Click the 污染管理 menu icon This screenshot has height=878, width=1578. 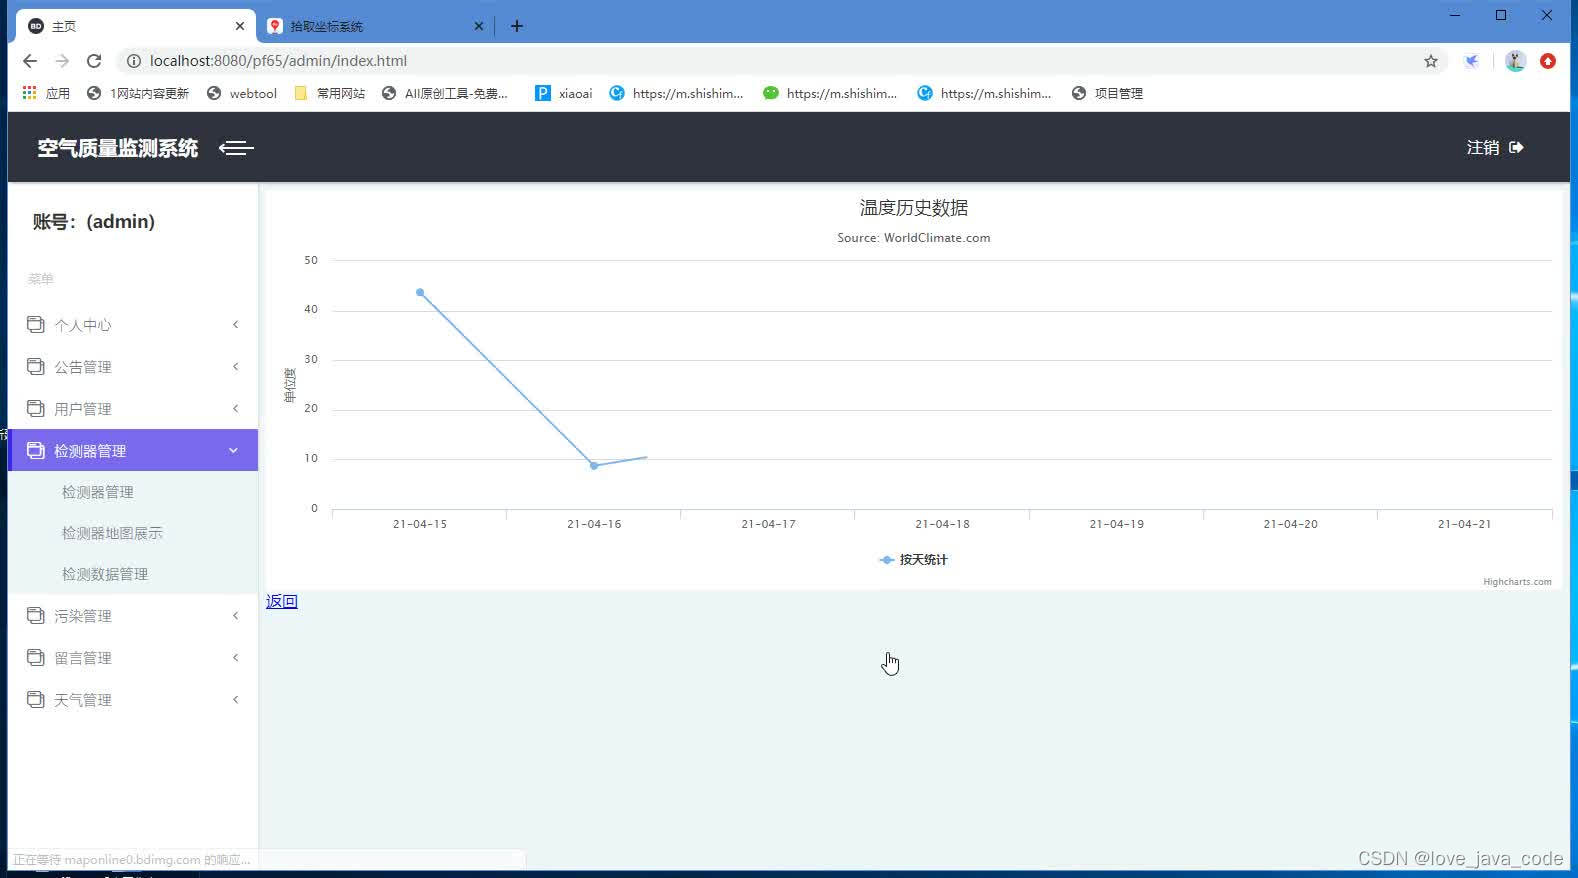point(36,615)
